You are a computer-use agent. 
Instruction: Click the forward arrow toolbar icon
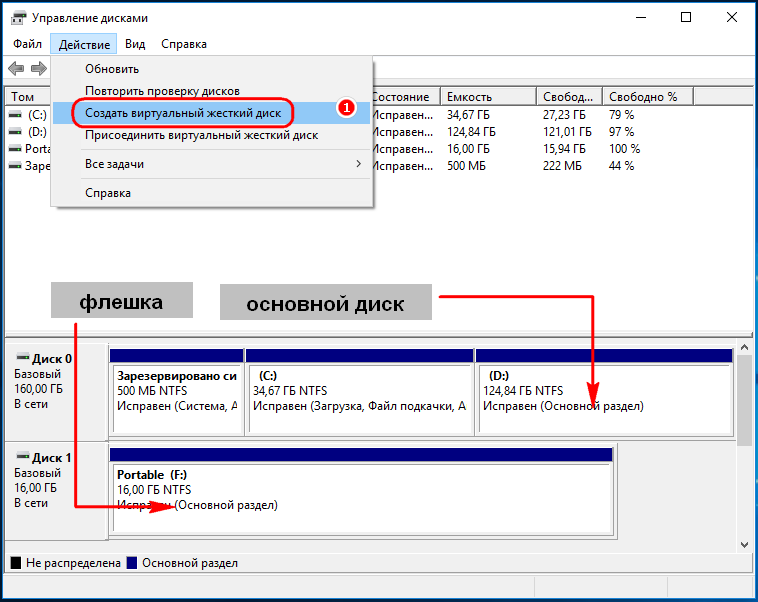coord(38,68)
